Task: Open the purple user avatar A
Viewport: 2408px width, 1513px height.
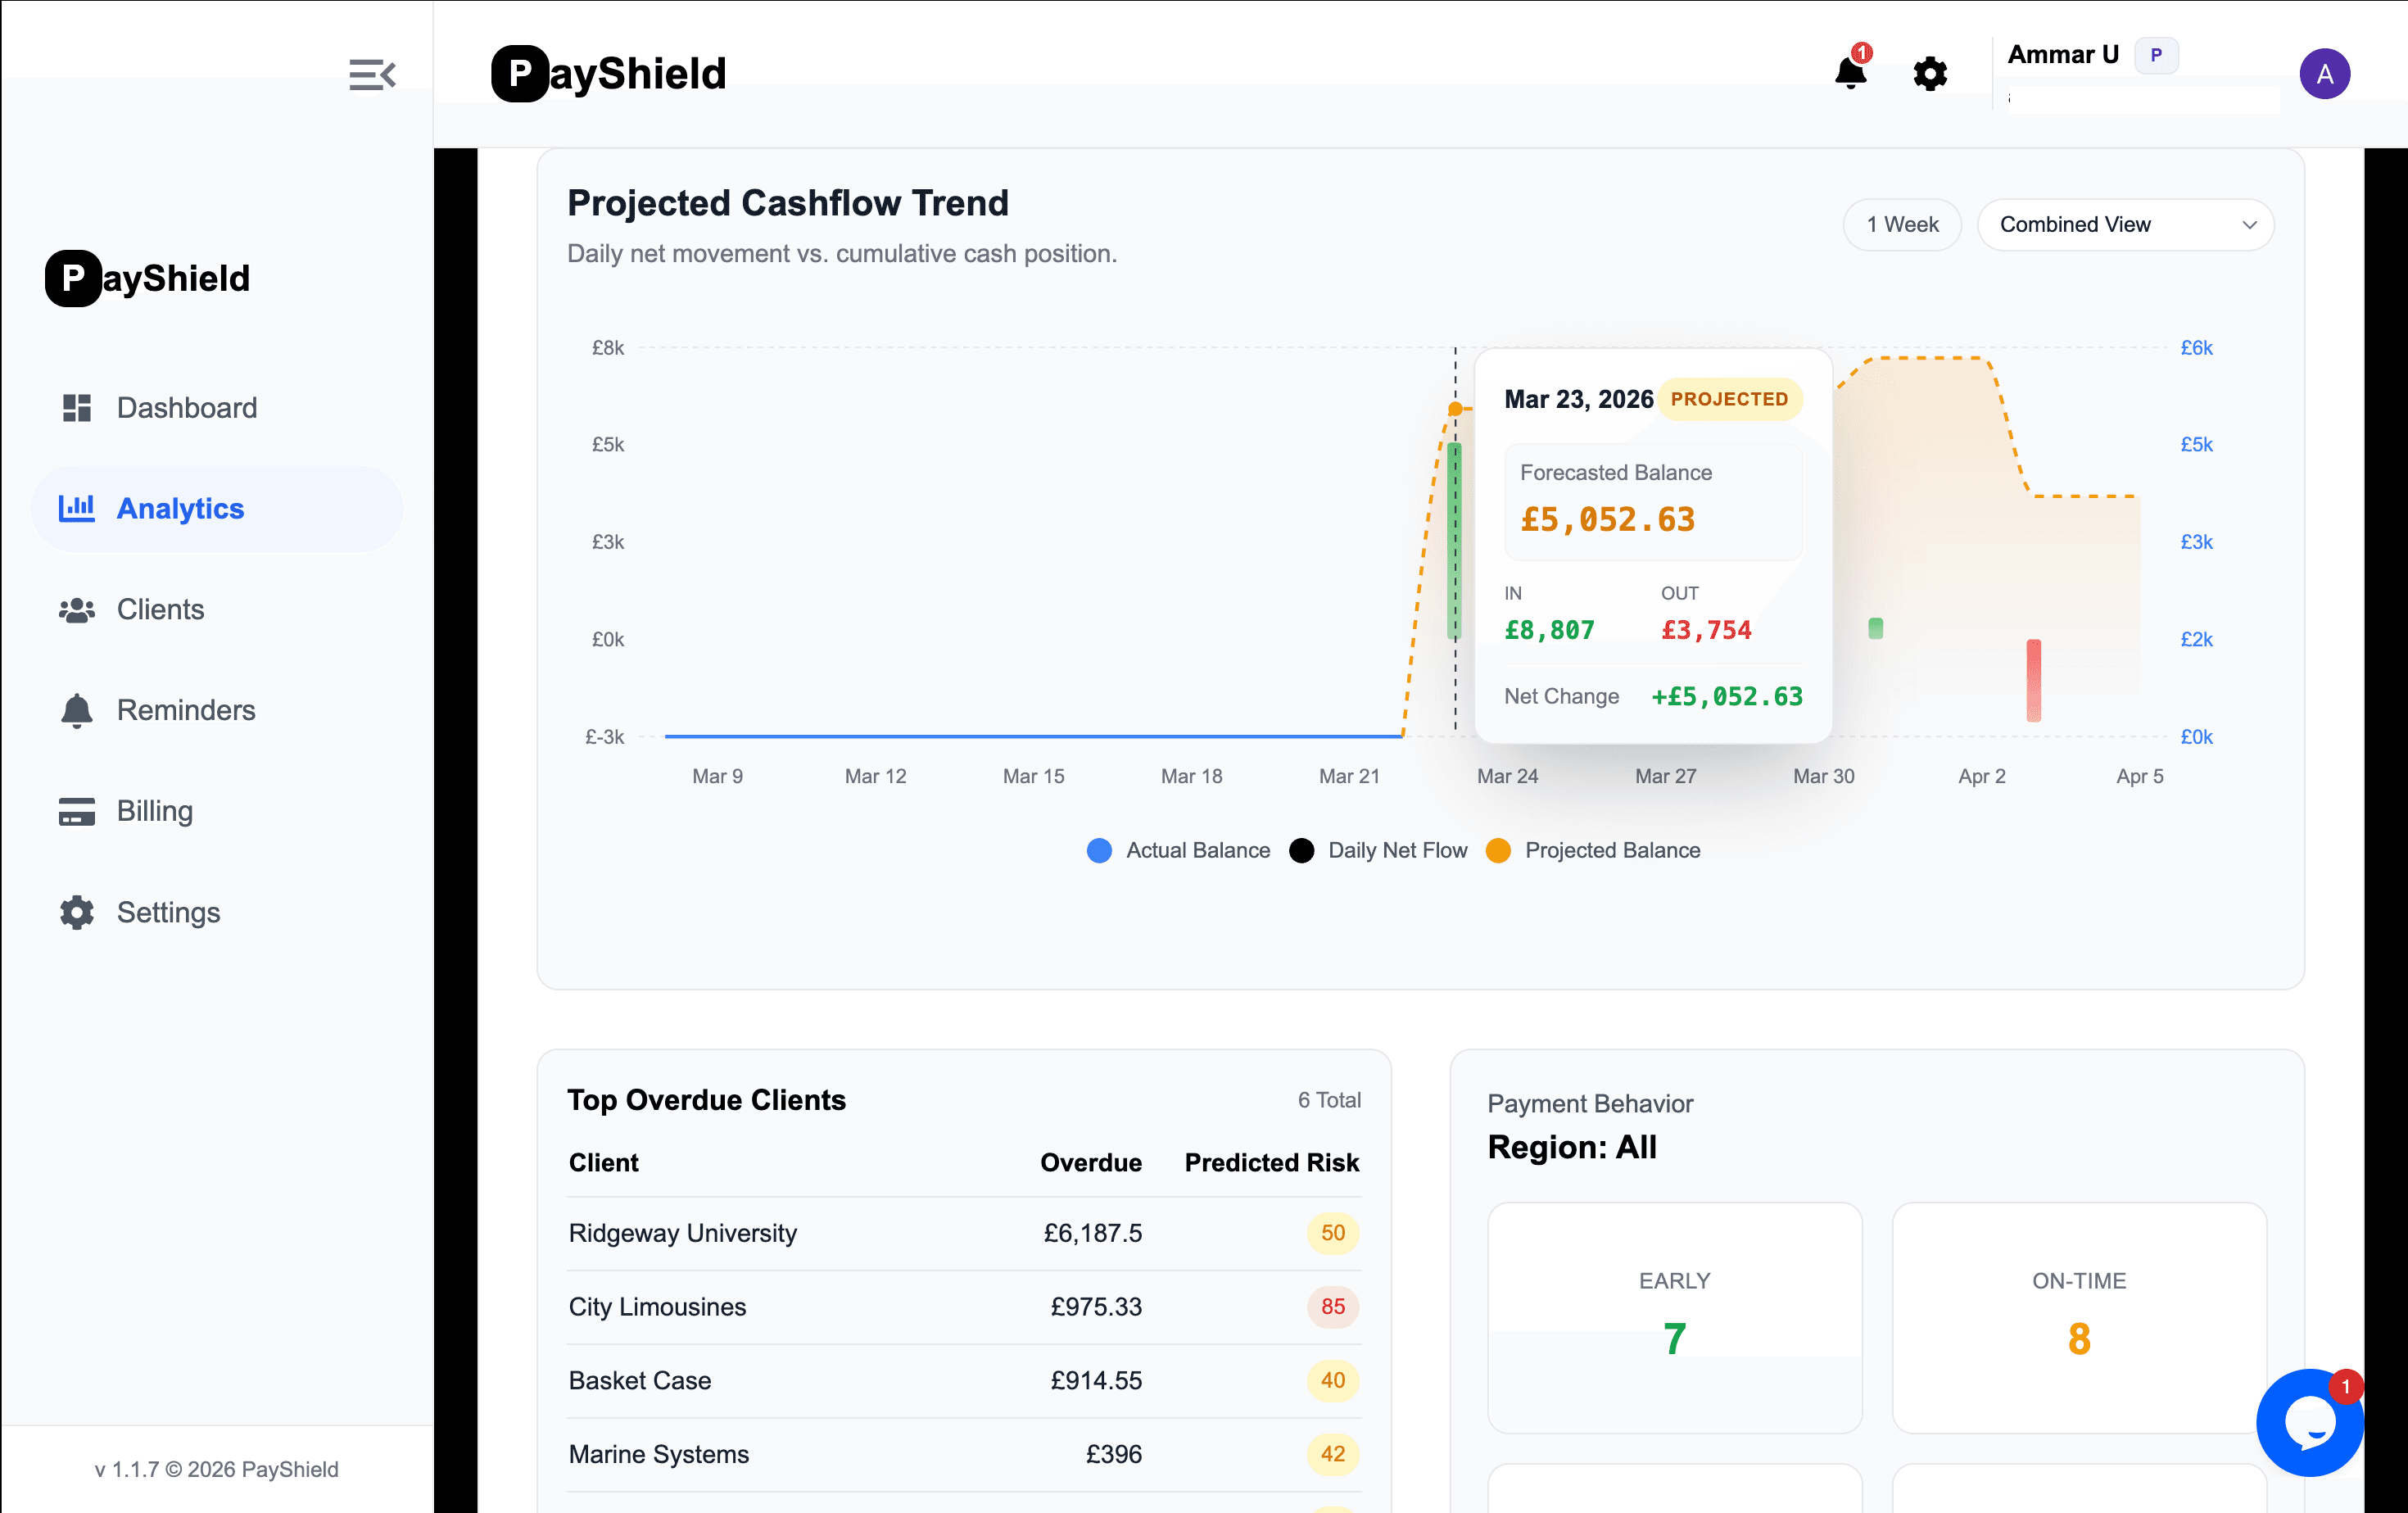Action: click(x=2324, y=74)
